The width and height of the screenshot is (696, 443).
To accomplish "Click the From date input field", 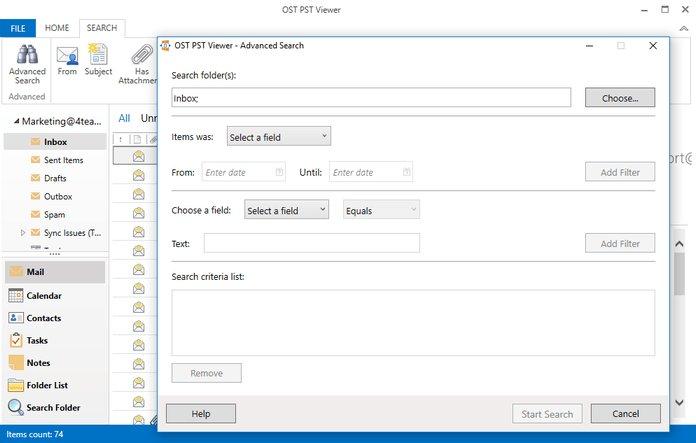I will [x=243, y=172].
